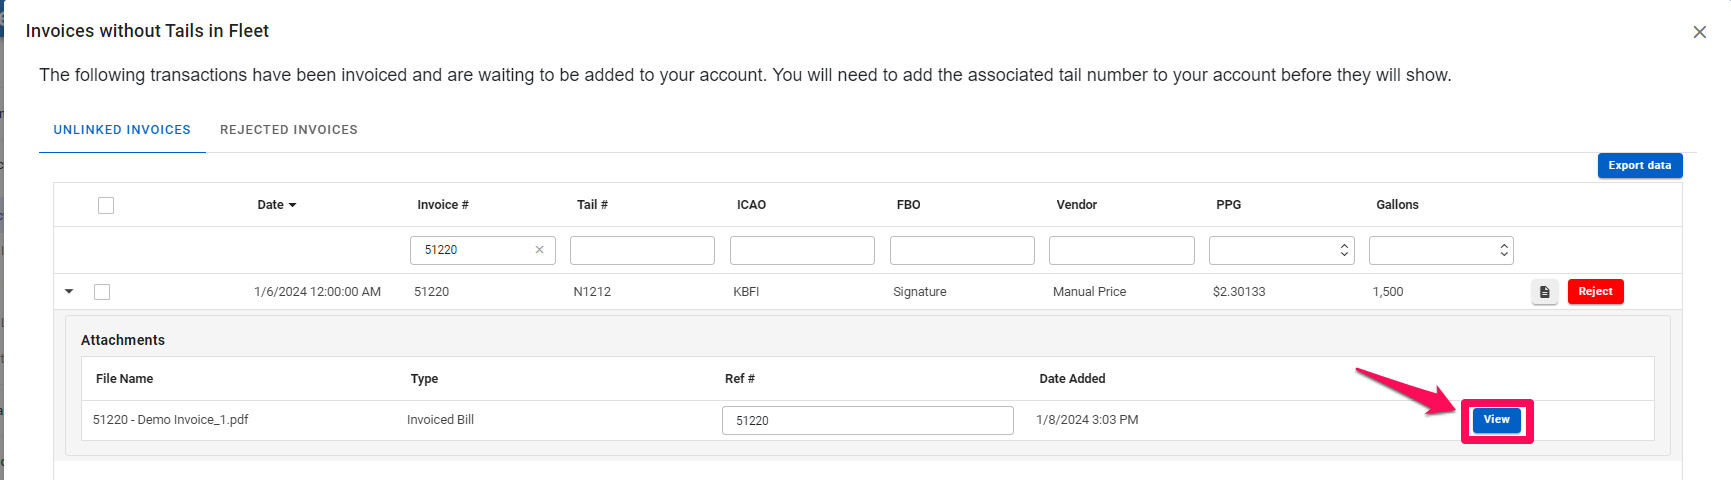
Task: Click the Tail # filter field
Action: click(x=642, y=250)
